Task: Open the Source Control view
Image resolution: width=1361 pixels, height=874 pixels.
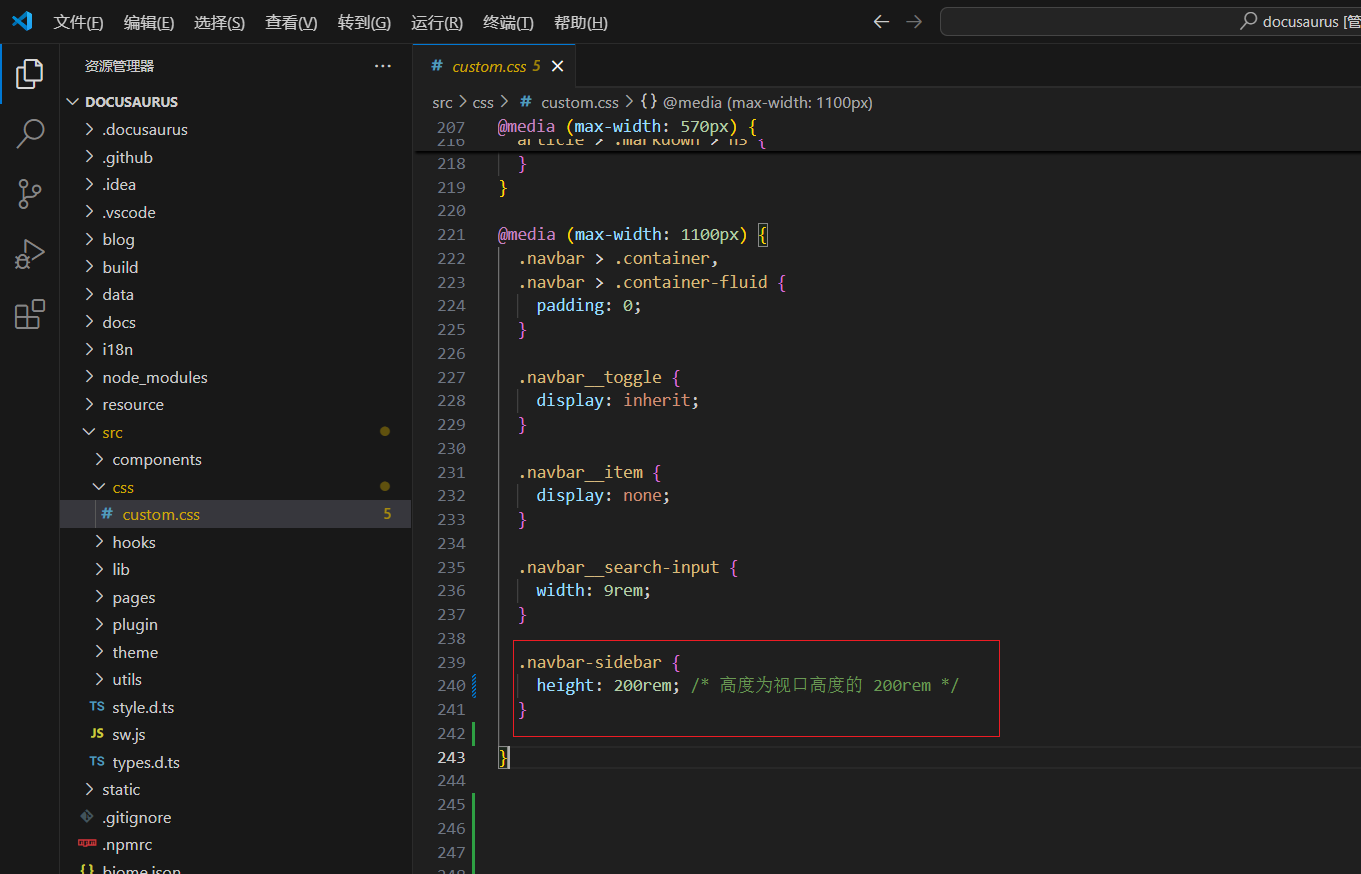Action: point(30,194)
